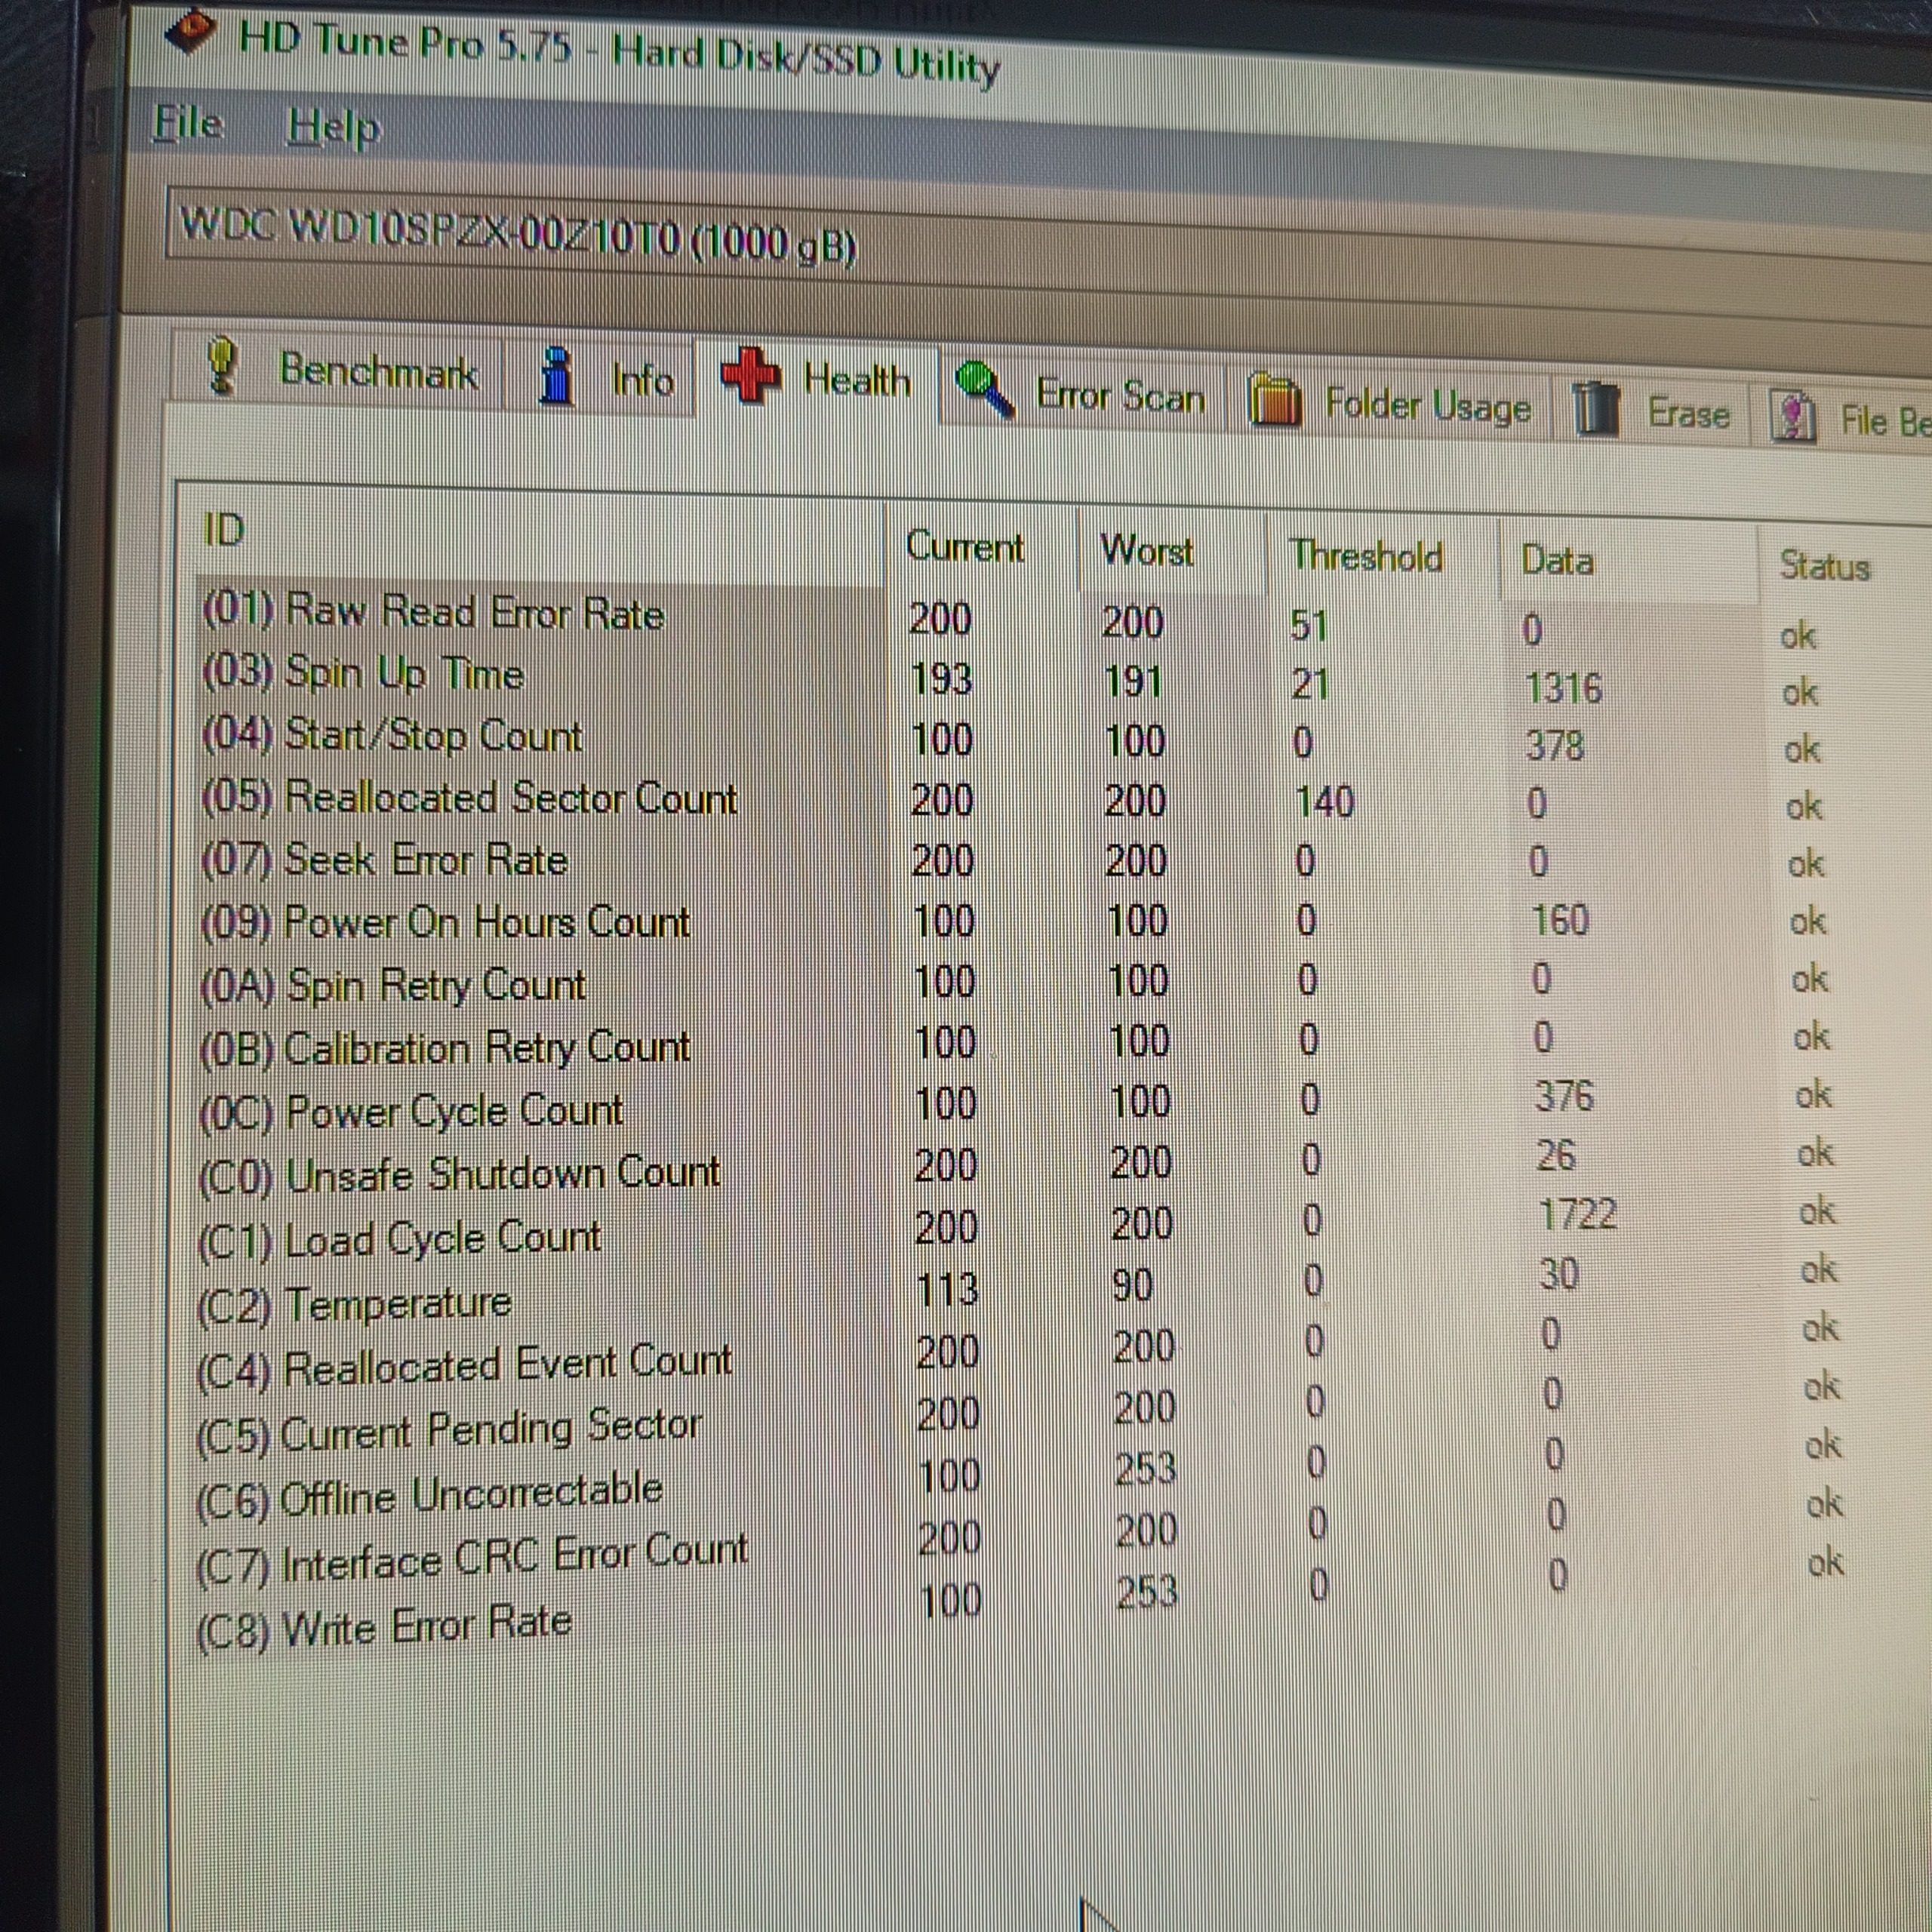Select the (0A) Spin Retry Count row
The image size is (1932, 1932).
click(1016, 981)
